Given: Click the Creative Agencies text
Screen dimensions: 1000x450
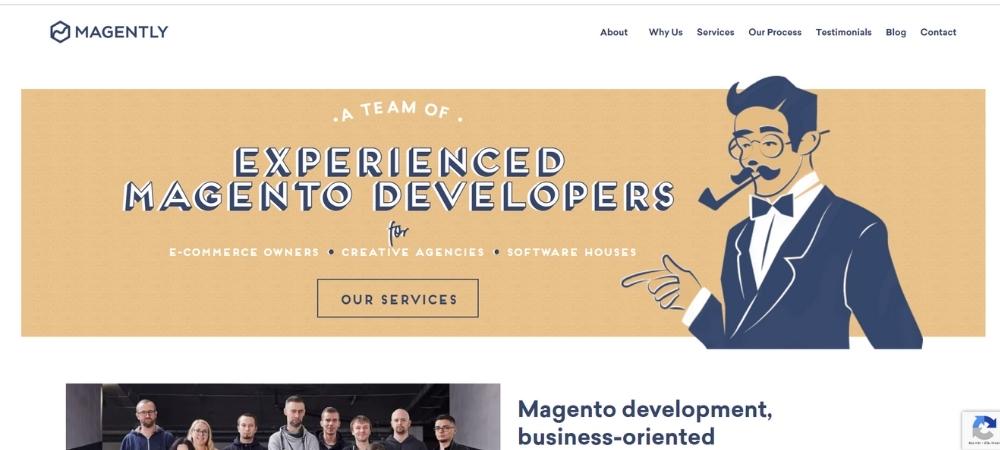Looking at the screenshot, I should pos(413,252).
